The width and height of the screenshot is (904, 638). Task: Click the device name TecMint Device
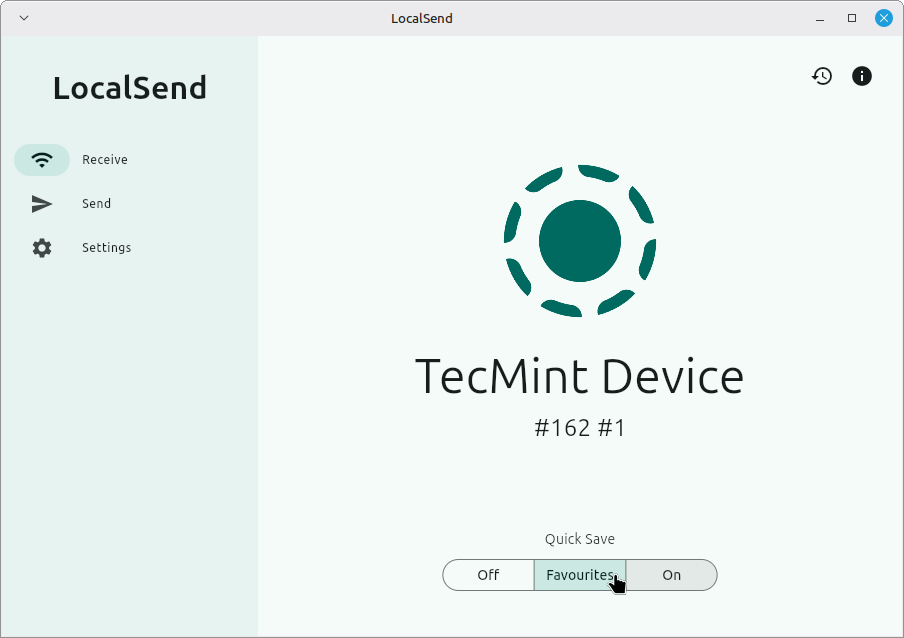click(x=579, y=377)
